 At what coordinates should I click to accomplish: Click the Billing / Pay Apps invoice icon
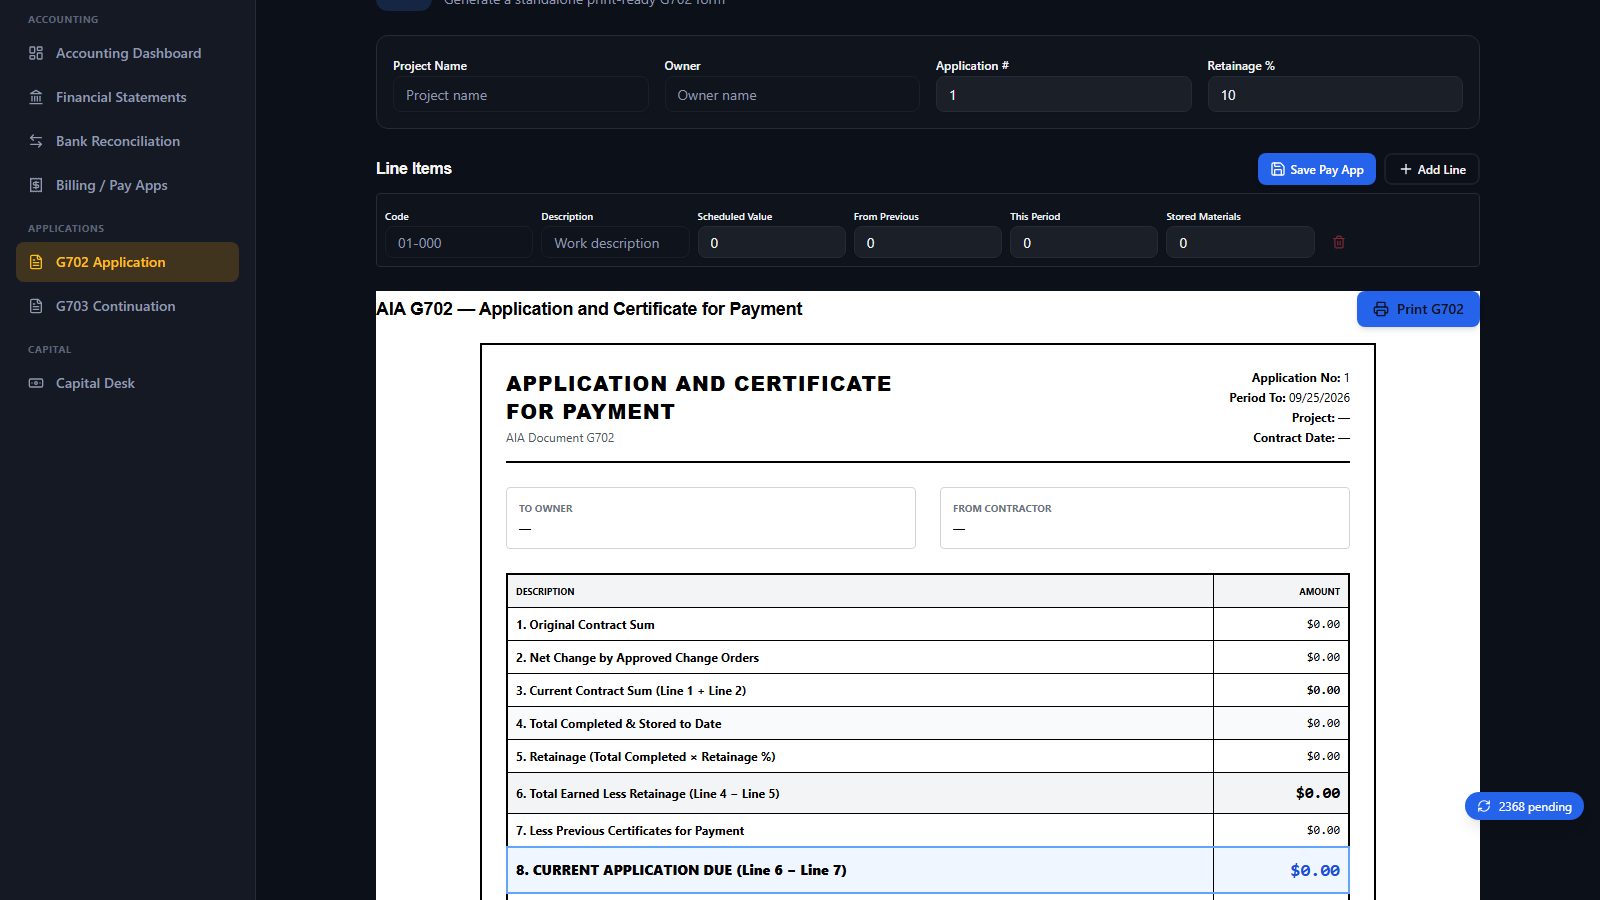[36, 185]
